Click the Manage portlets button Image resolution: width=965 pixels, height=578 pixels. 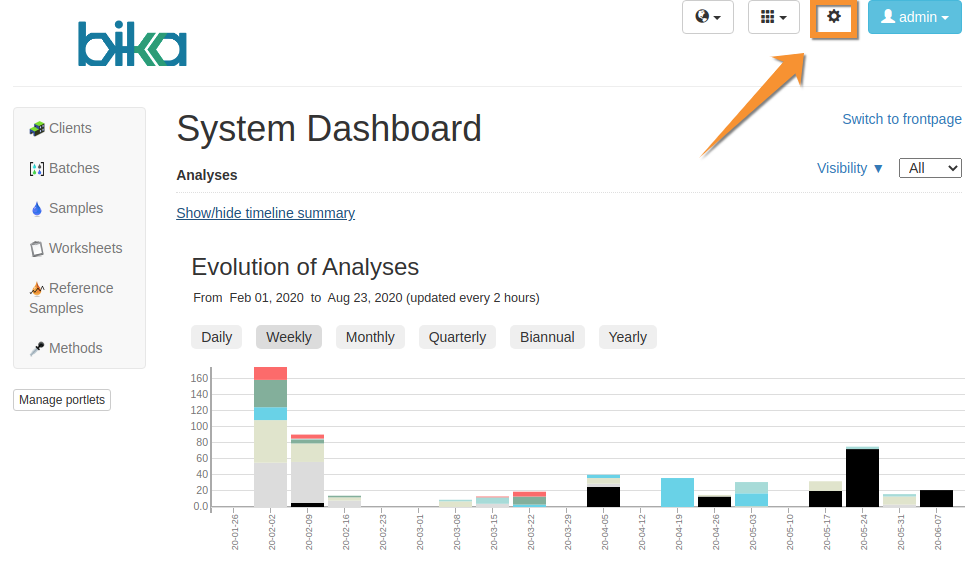[62, 400]
